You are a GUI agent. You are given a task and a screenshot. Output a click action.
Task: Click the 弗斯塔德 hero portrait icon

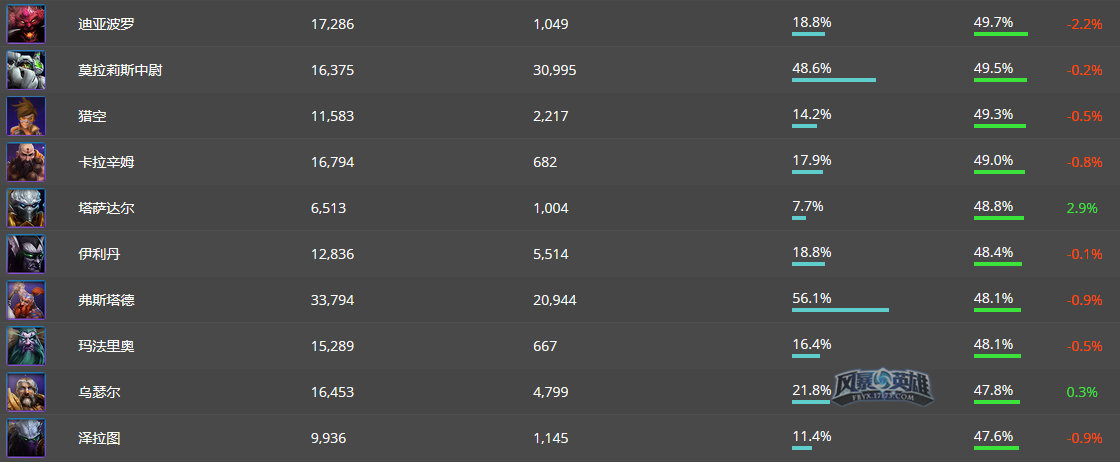click(26, 300)
